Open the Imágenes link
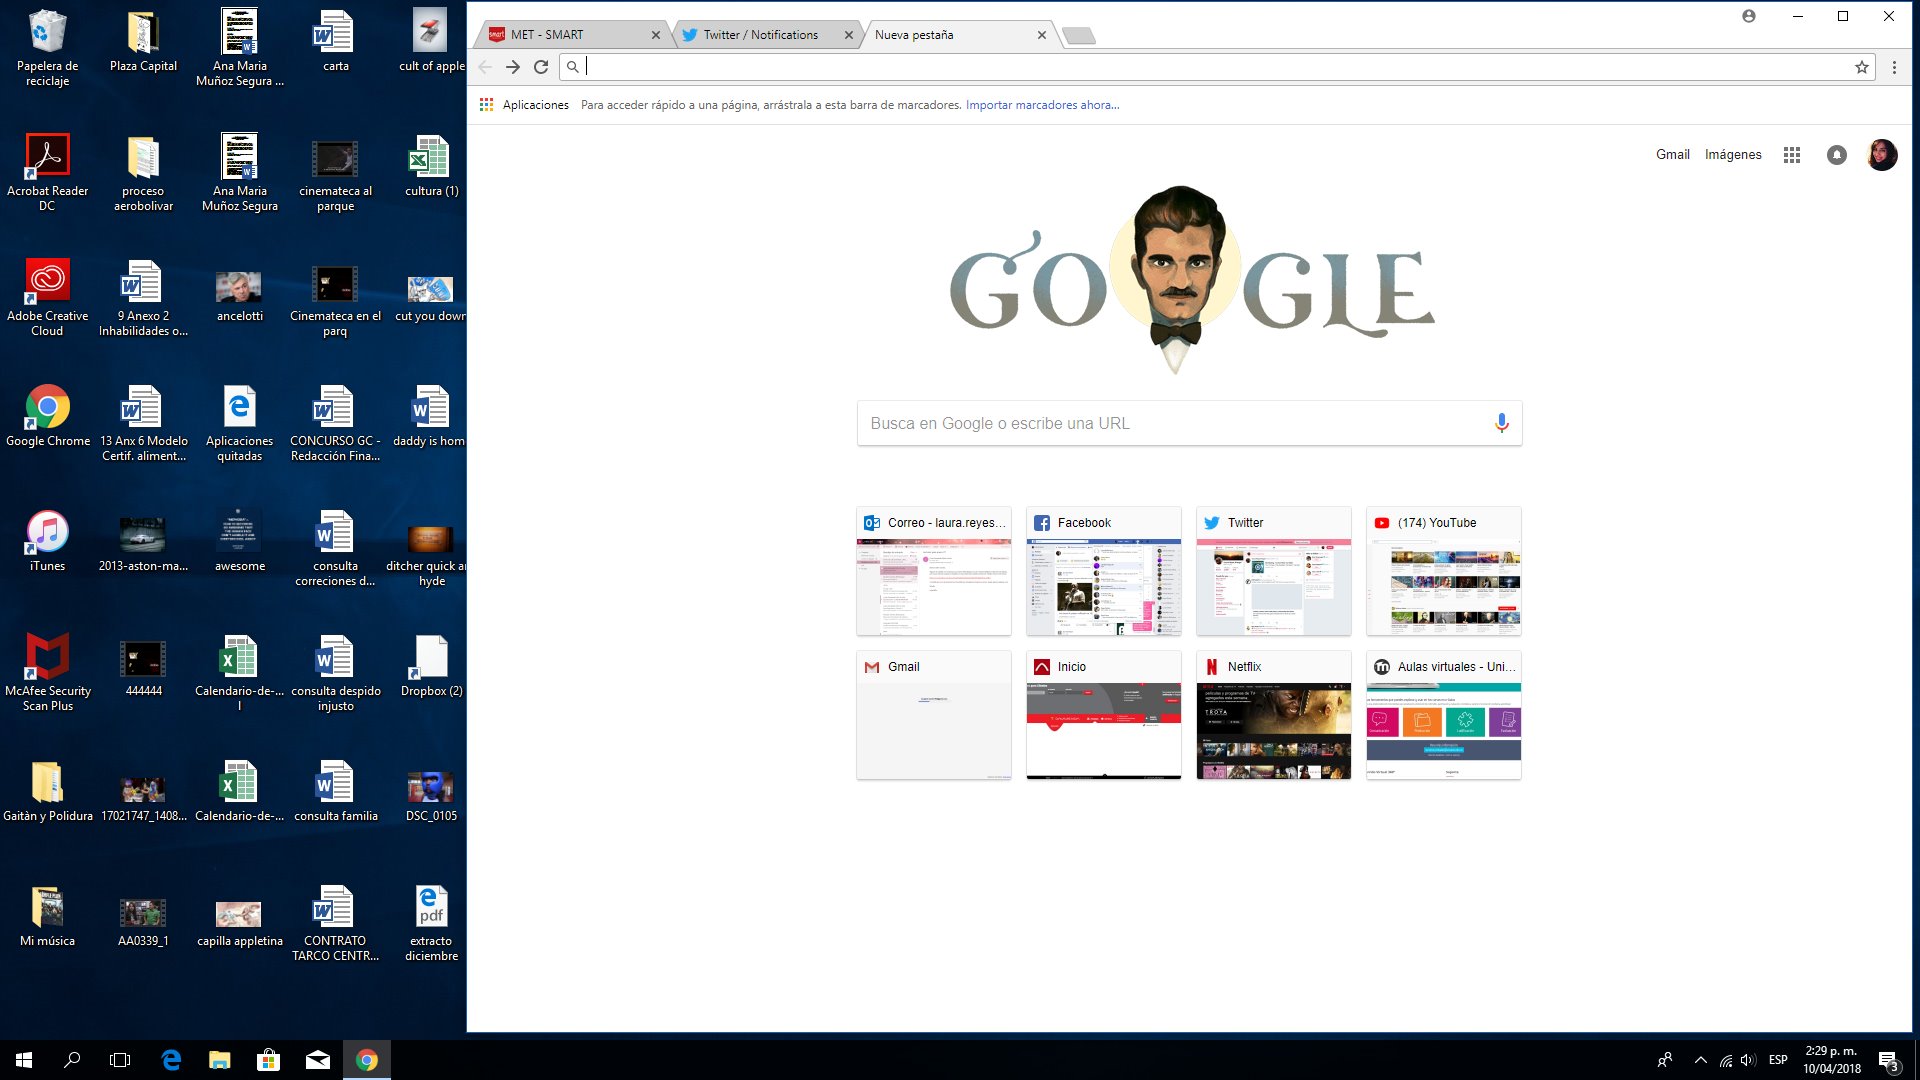Image resolution: width=1920 pixels, height=1080 pixels. coord(1733,155)
